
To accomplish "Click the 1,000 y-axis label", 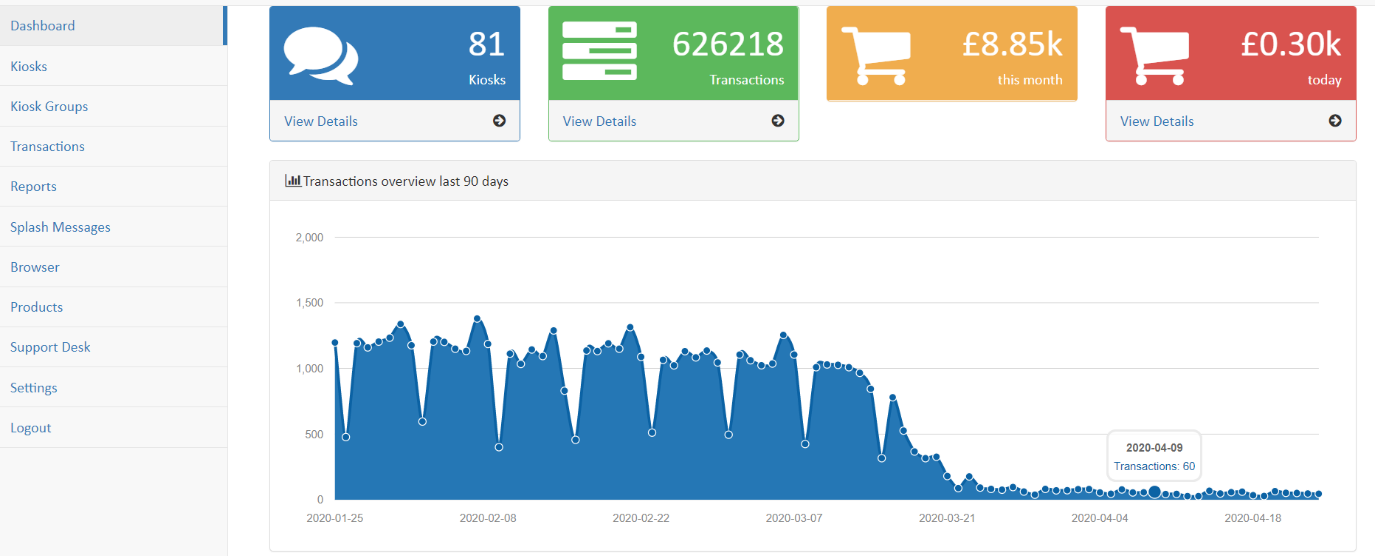I will [x=309, y=369].
